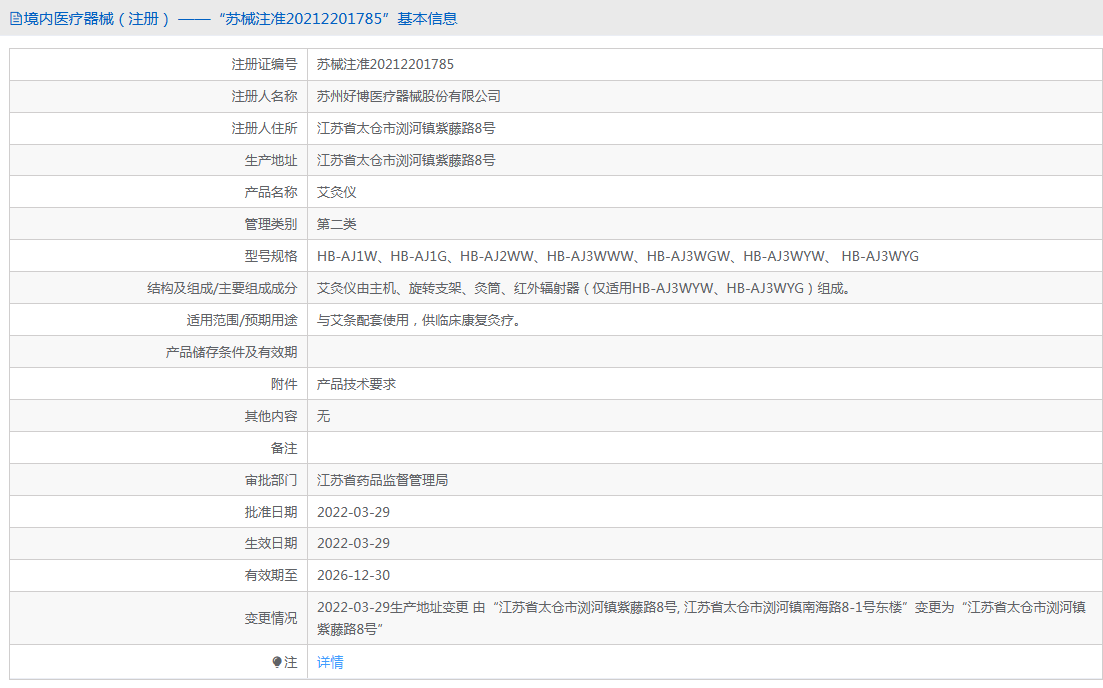The width and height of the screenshot is (1103, 688).
Task: Click approval department 江苏省药品监督管理局
Action: click(382, 480)
